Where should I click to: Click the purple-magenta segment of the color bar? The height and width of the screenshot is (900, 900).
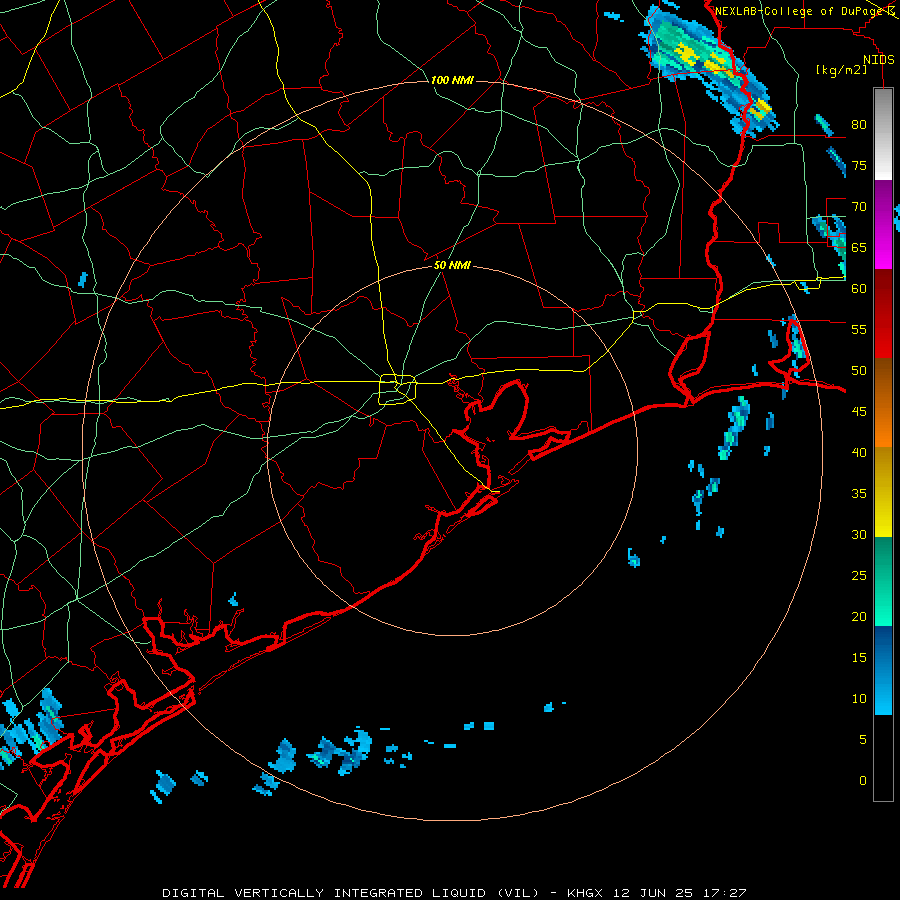[883, 224]
